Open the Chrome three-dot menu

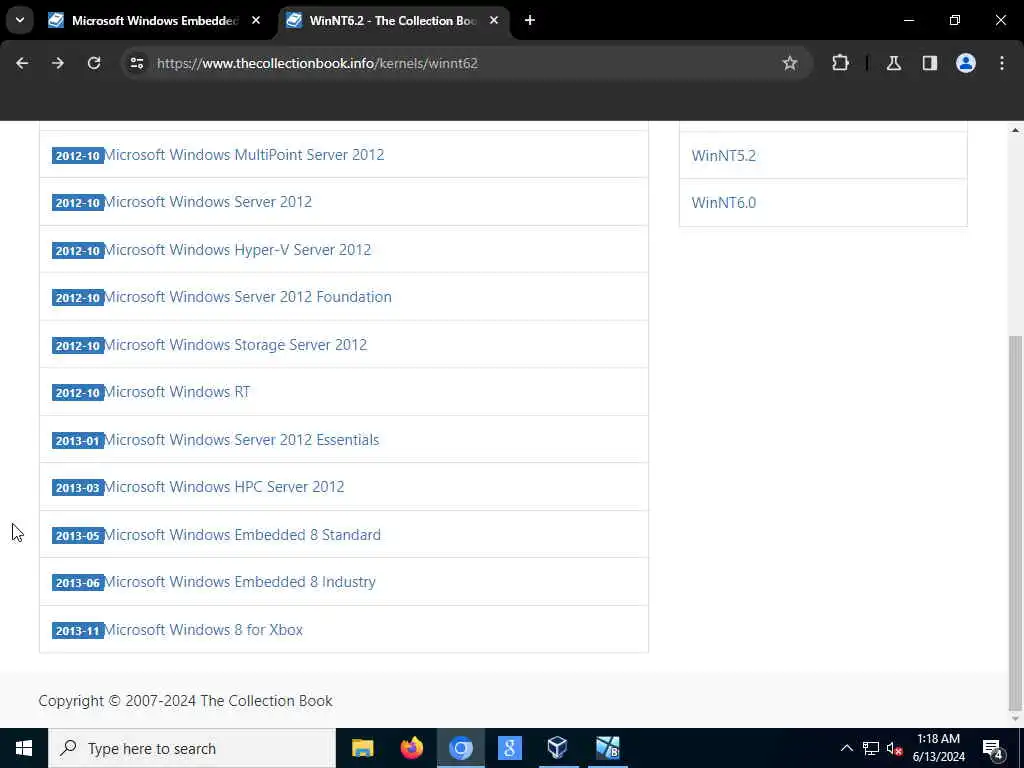(1002, 63)
